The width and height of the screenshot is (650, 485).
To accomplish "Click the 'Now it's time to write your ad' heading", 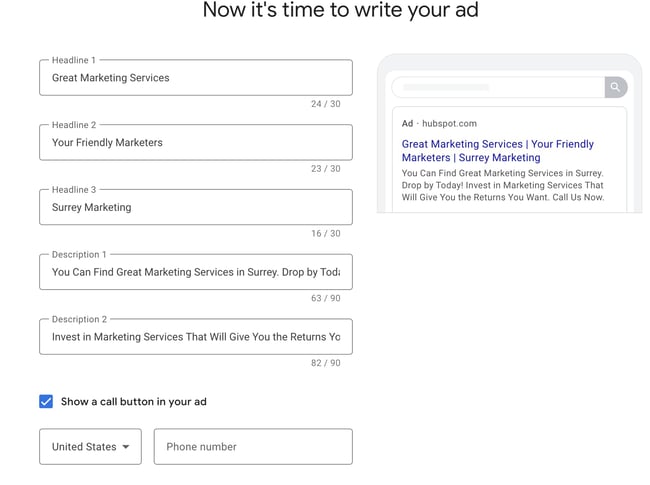I will 340,11.
